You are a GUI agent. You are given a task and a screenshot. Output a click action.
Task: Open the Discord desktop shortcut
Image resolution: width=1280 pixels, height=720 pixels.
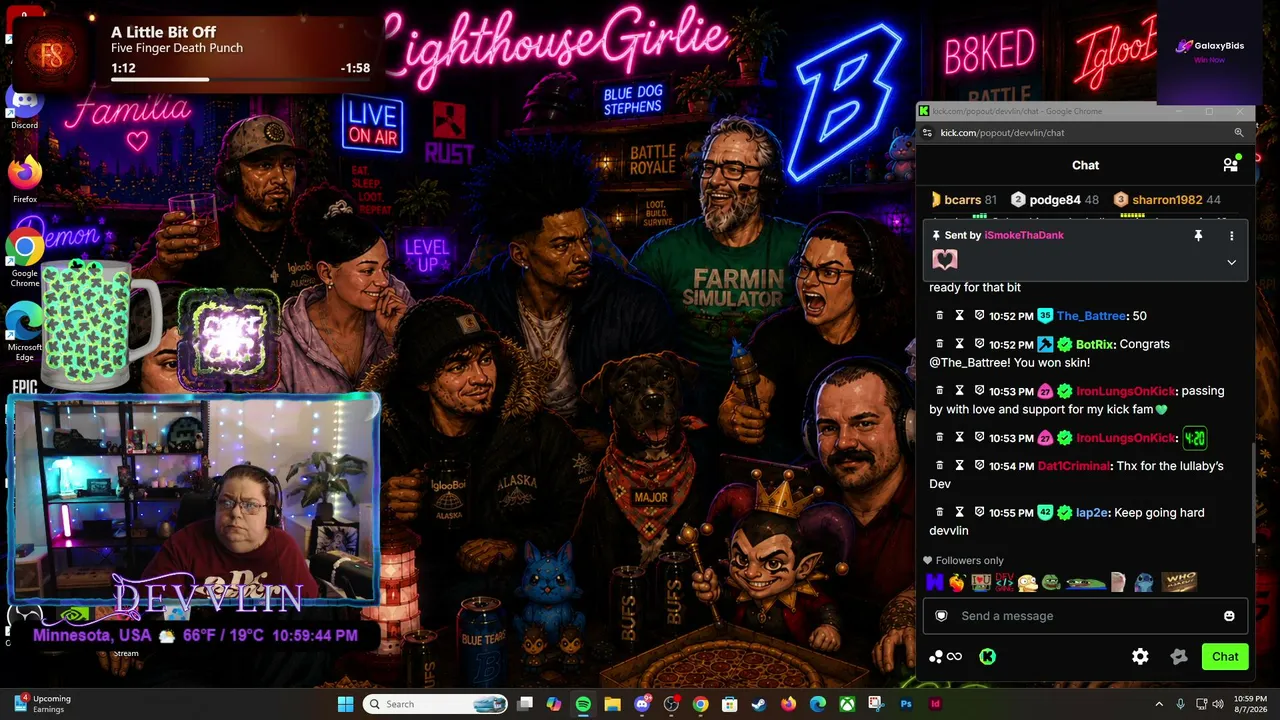tap(24, 107)
